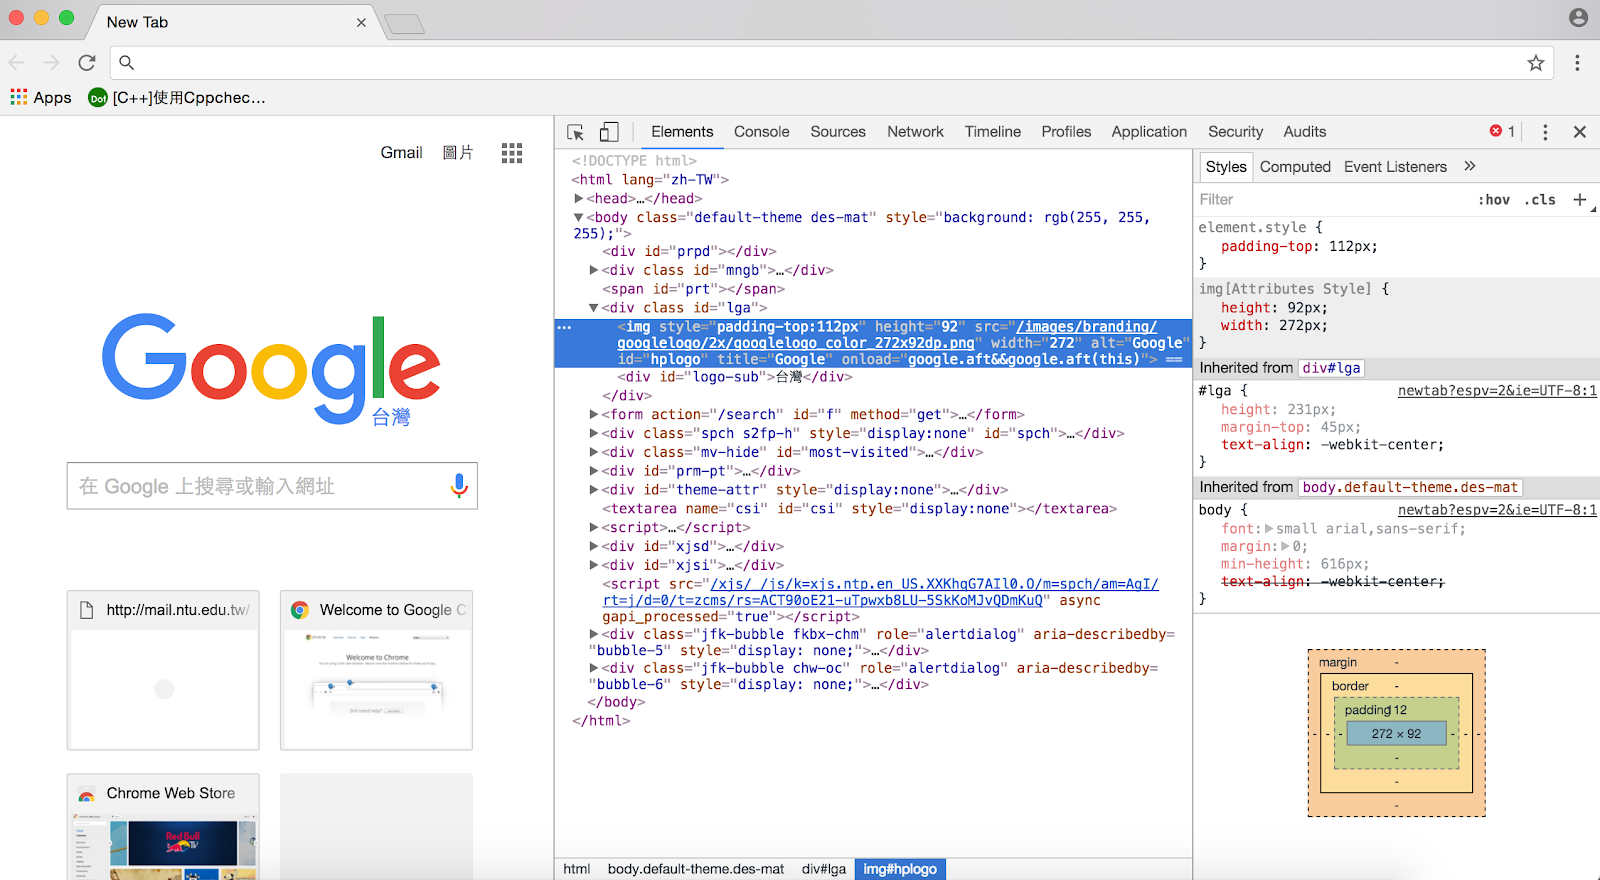The image size is (1600, 880).
Task: Open the Application tab
Action: tap(1149, 132)
